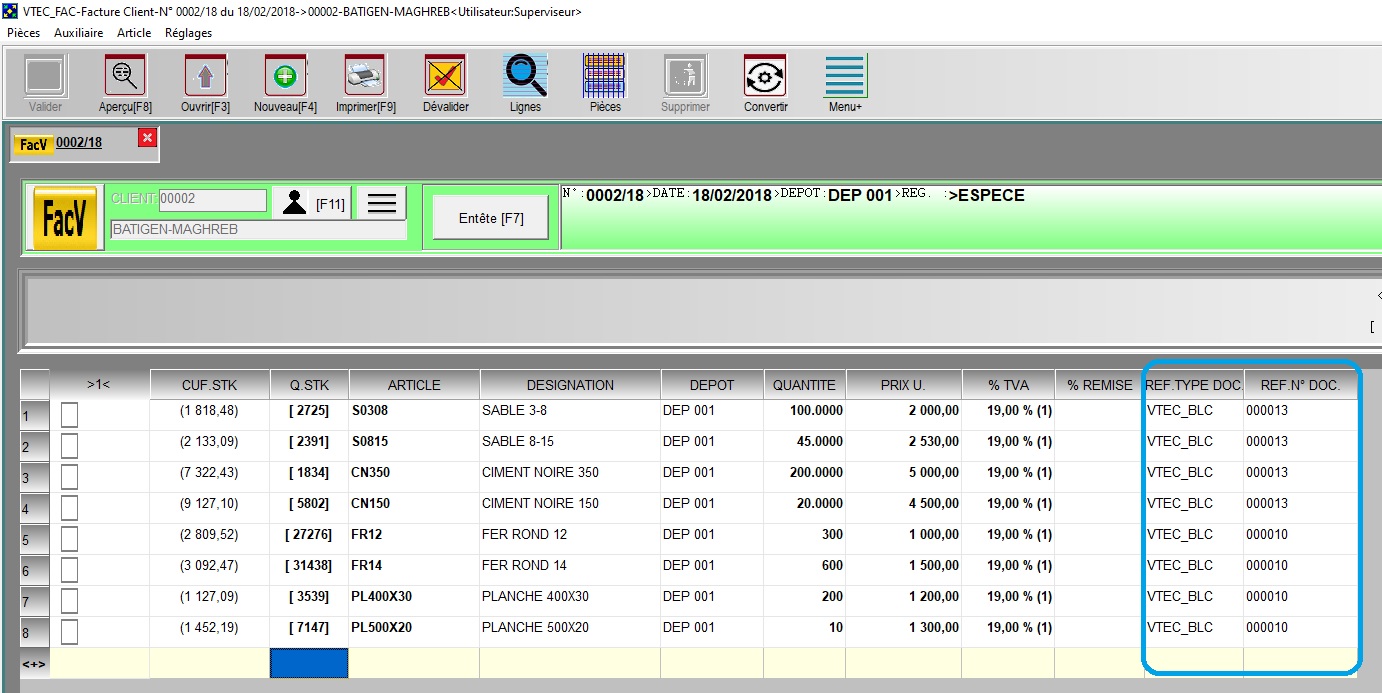Screen dimensions: 1382x693
Task: Click the hamburger lines button
Action: point(381,203)
